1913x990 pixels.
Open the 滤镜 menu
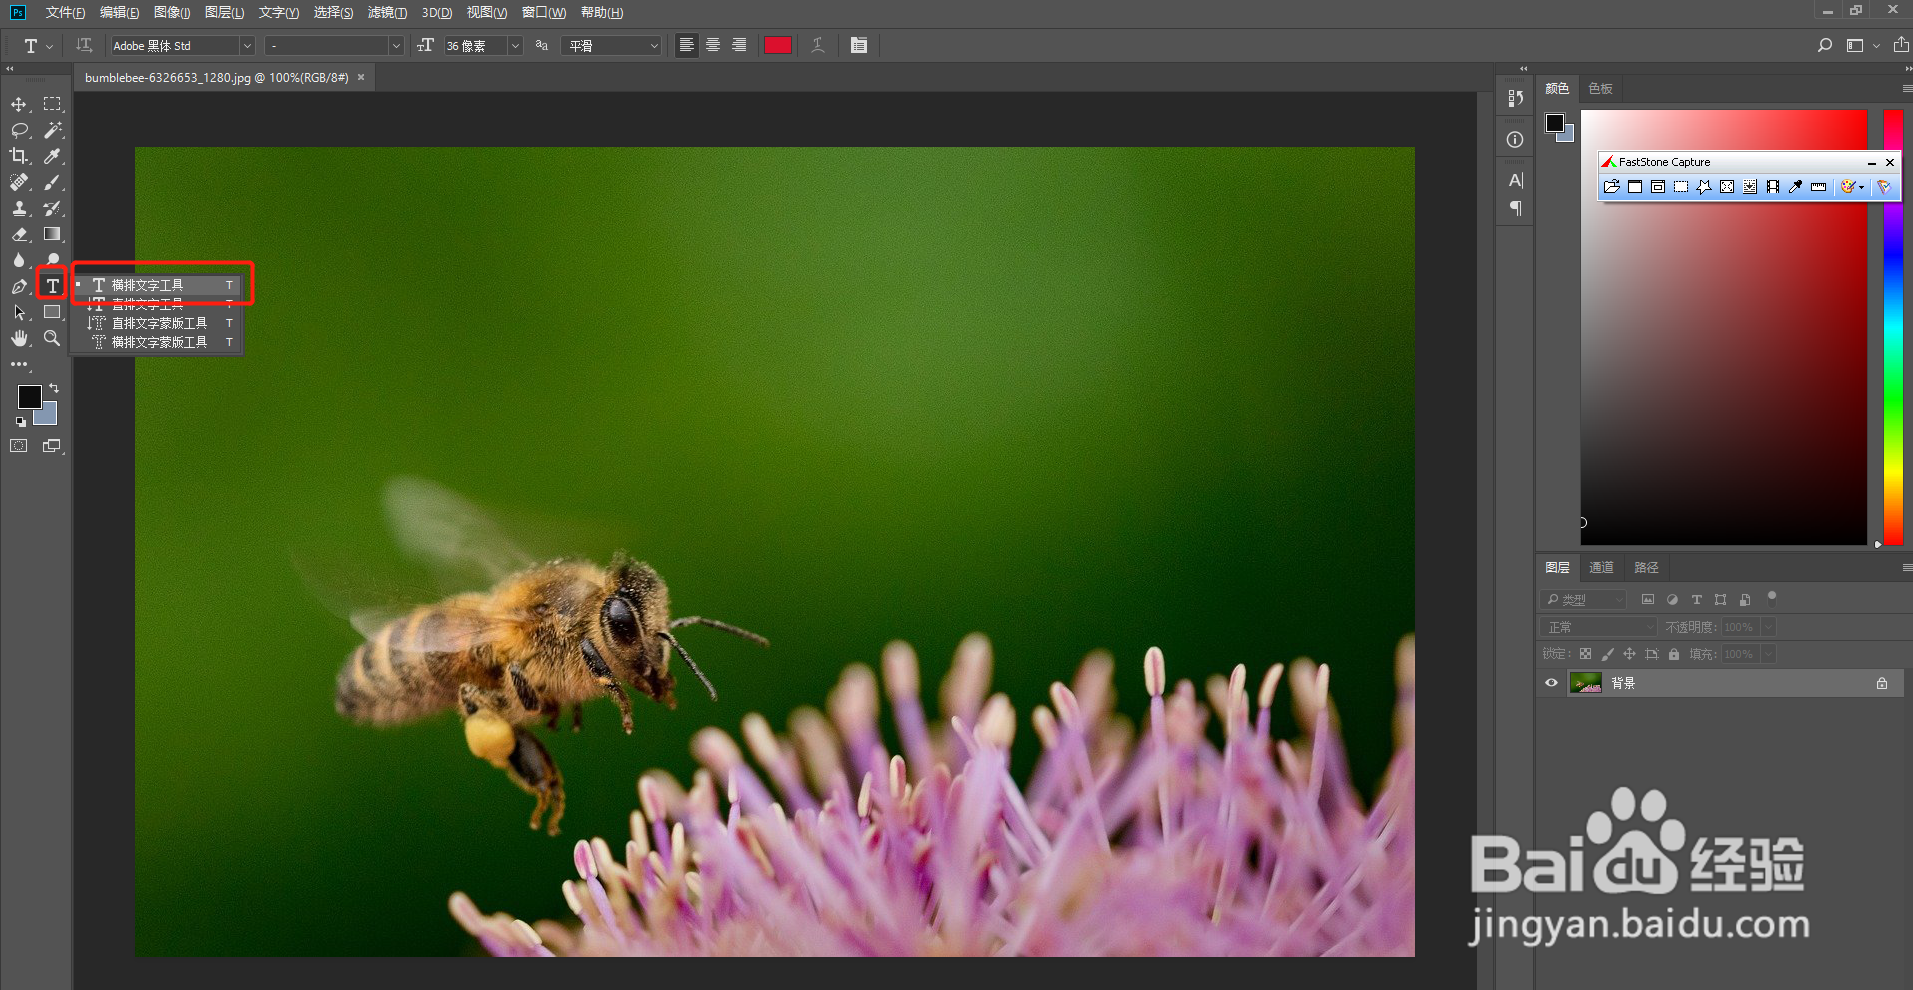click(387, 12)
